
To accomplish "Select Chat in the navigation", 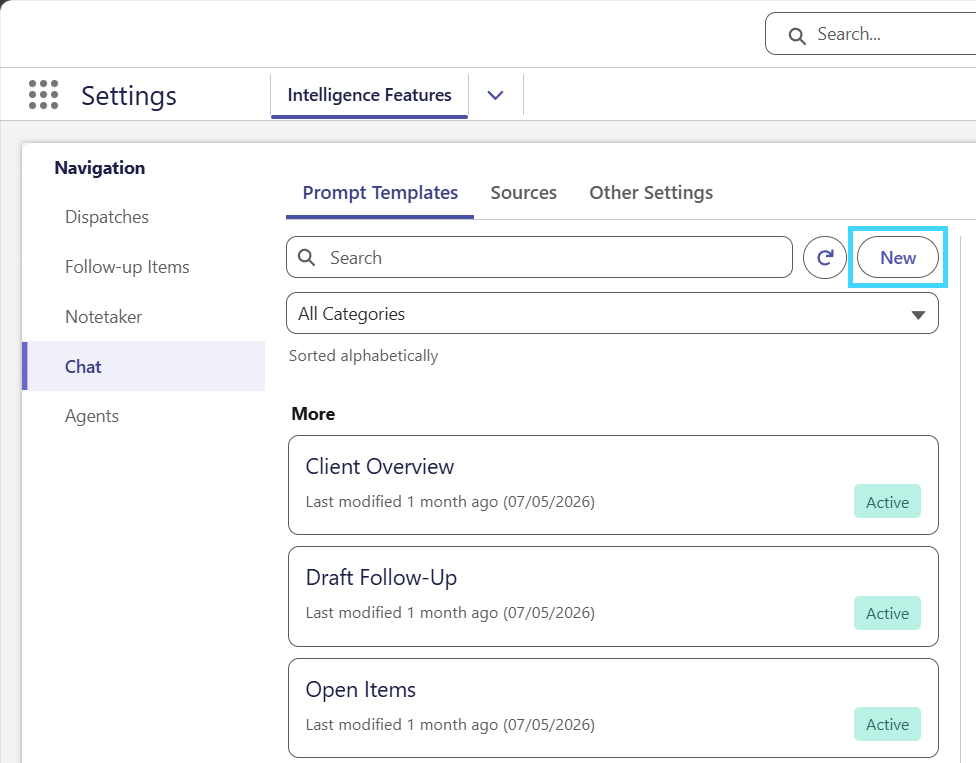I will pyautogui.click(x=144, y=366).
